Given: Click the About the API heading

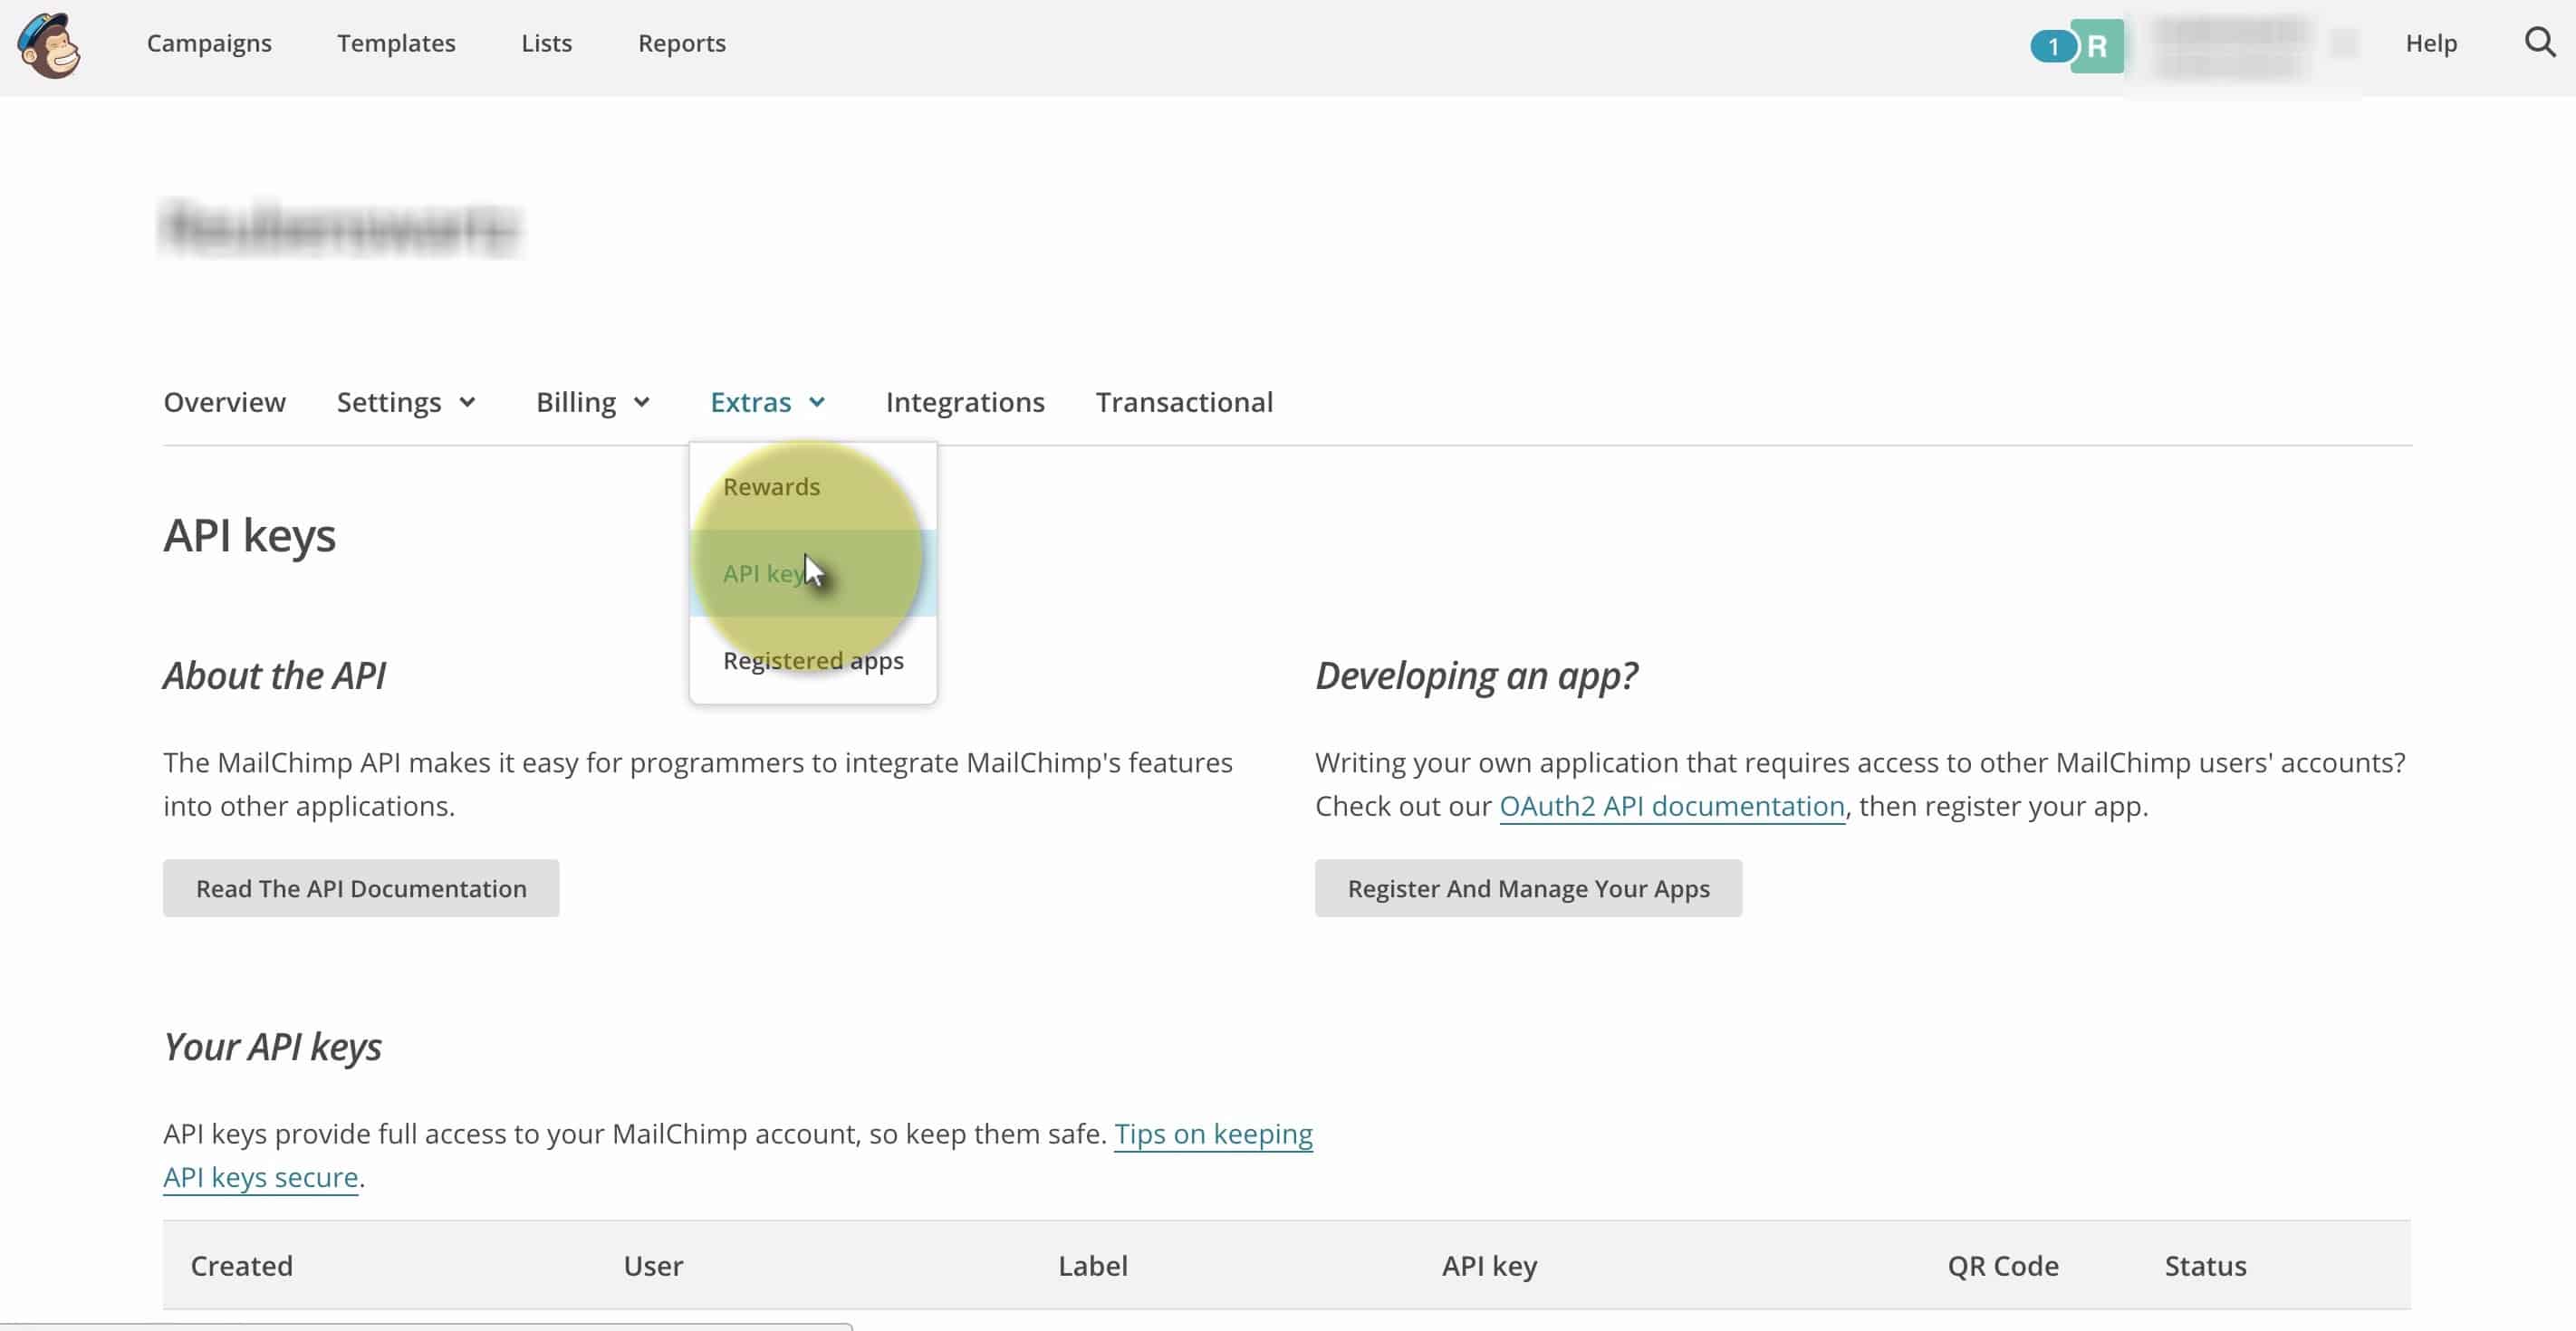Looking at the screenshot, I should pyautogui.click(x=274, y=676).
